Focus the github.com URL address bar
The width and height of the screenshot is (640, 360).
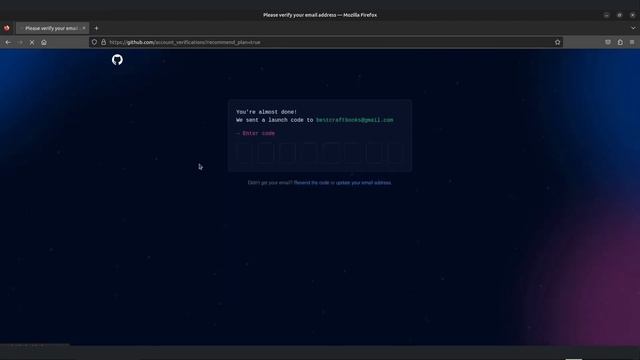pyautogui.click(x=327, y=42)
